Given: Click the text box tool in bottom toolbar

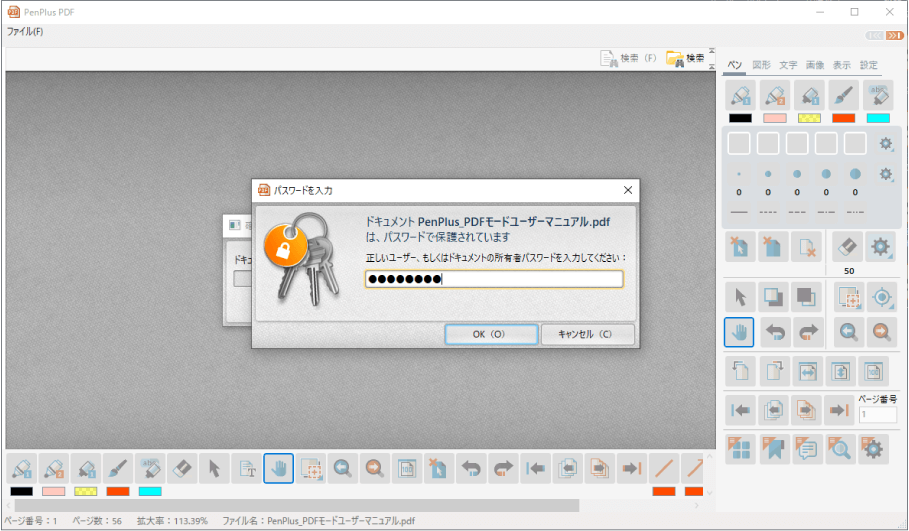Looking at the screenshot, I should tap(247, 468).
